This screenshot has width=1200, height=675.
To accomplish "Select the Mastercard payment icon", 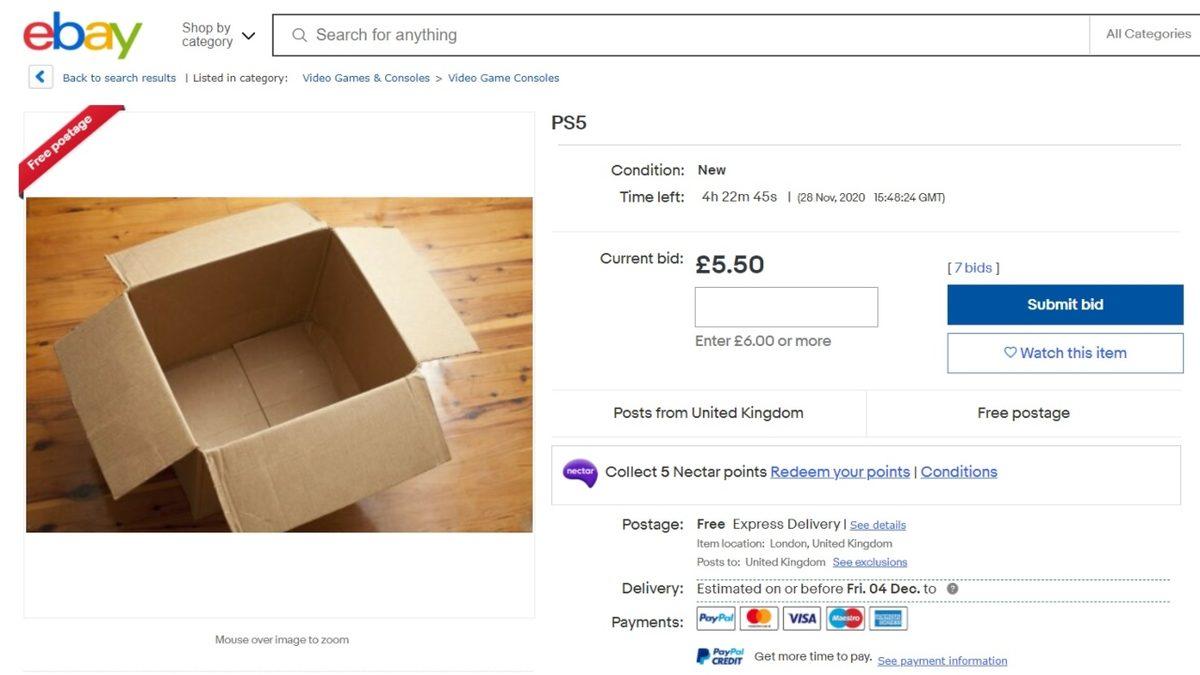I will 758,618.
